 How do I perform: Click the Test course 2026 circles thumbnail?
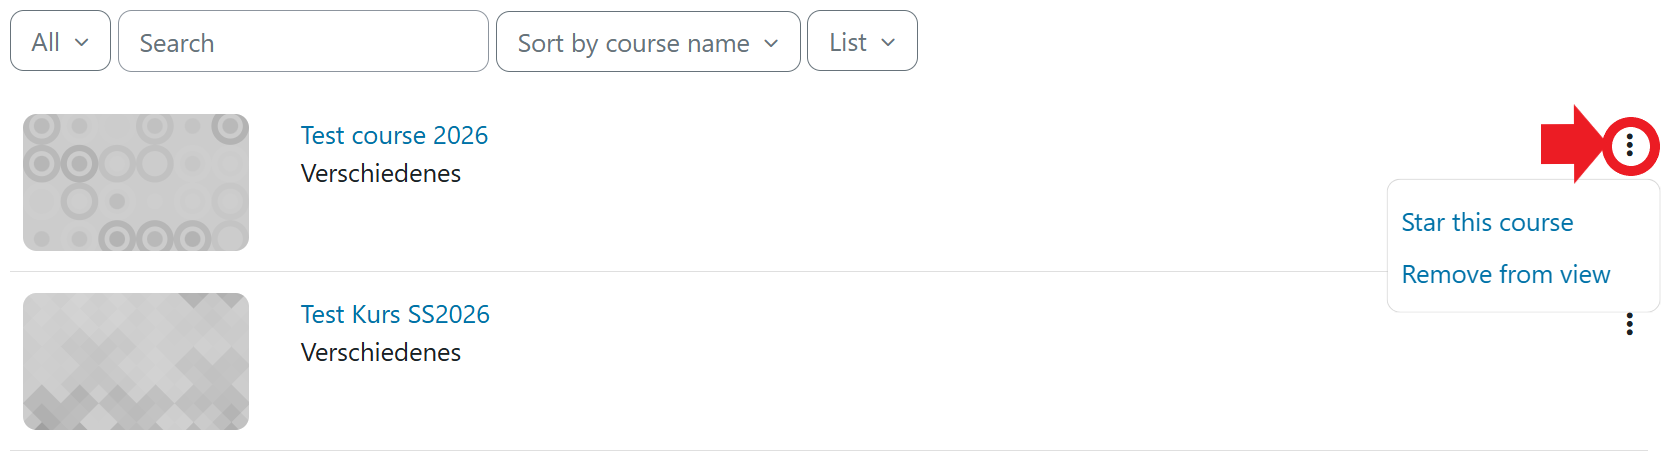[x=136, y=182]
